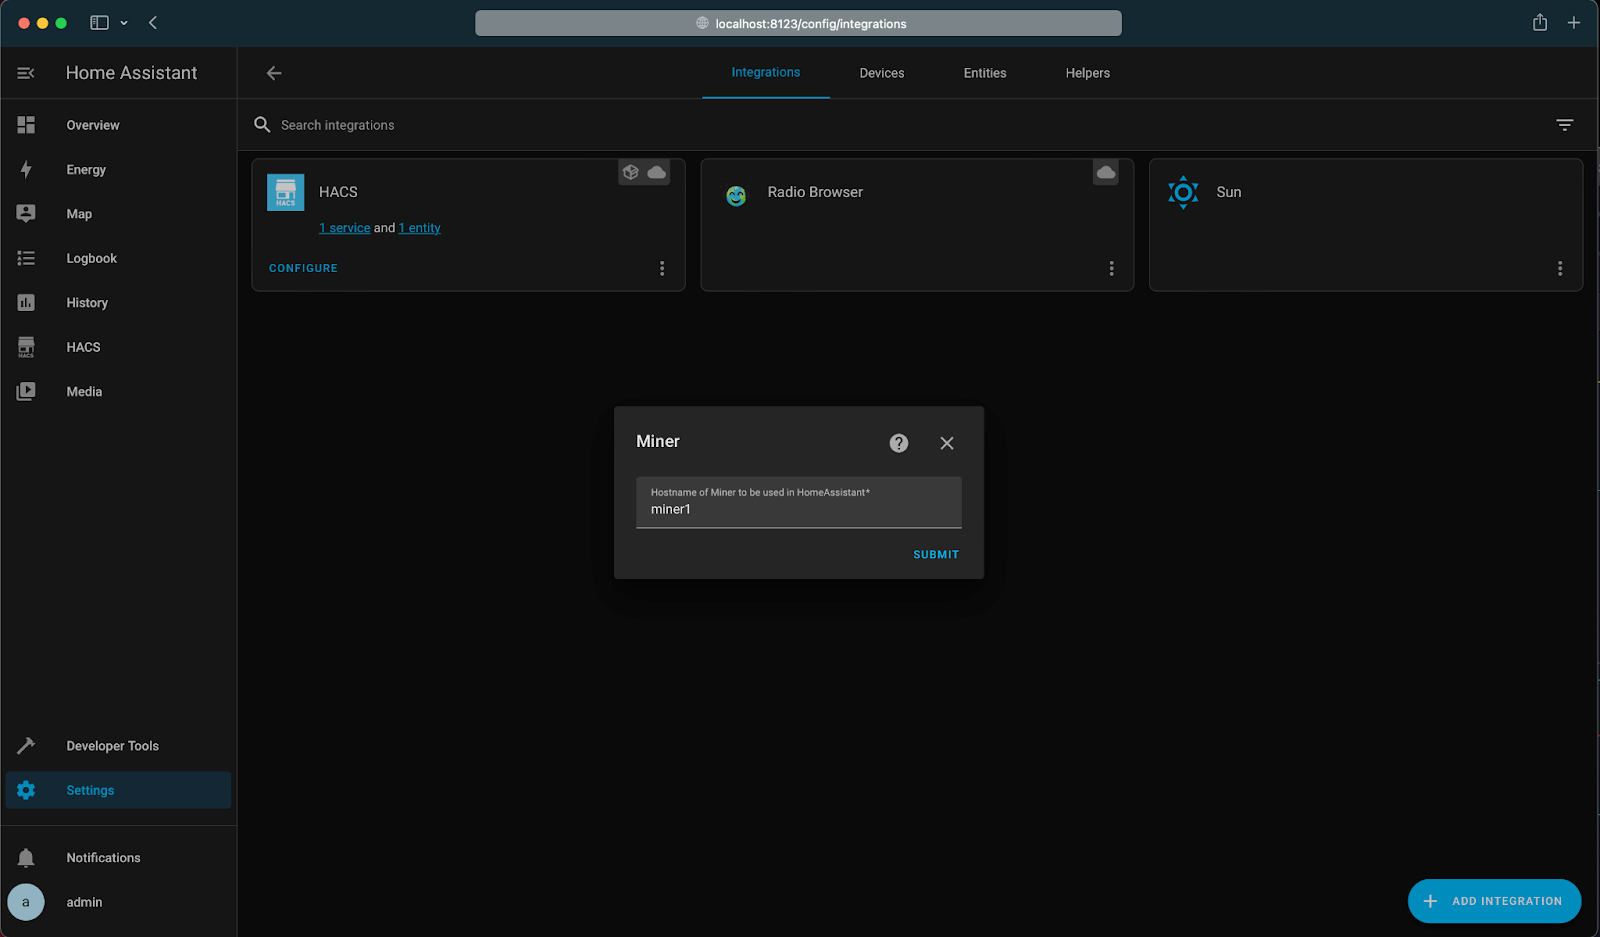Click HACS custom integration box icon
The image size is (1600, 937).
tap(631, 172)
